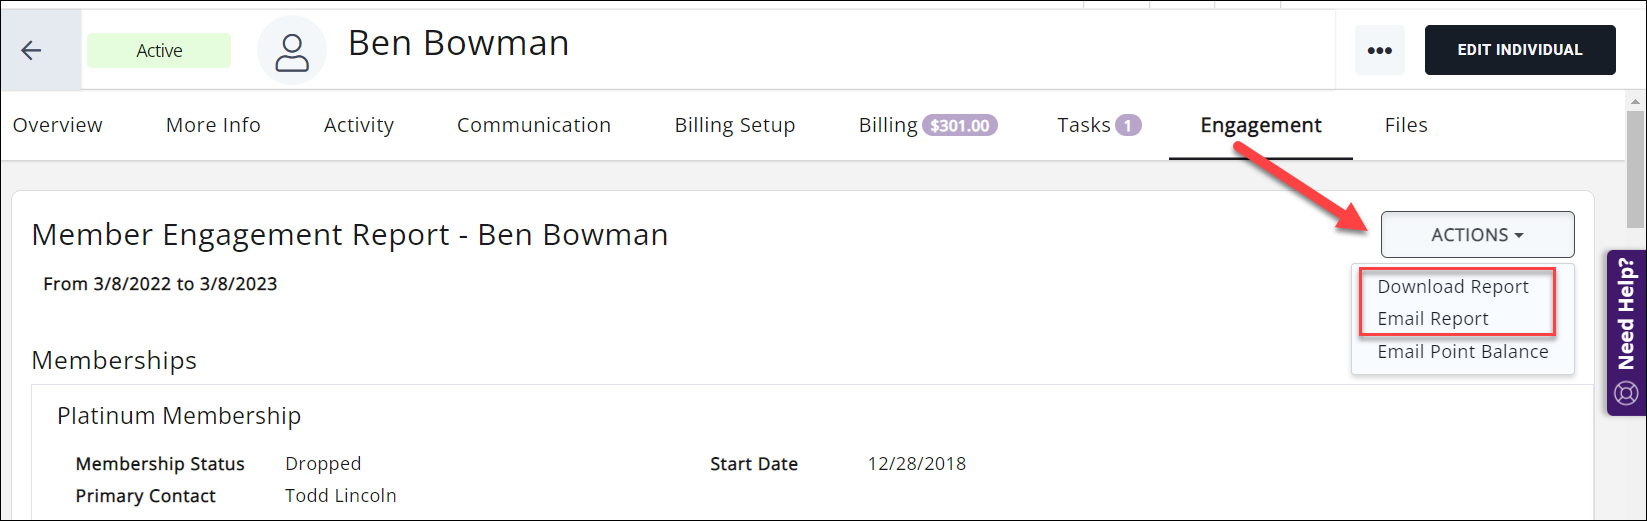Viewport: 1647px width, 521px height.
Task: Click Ben Bowman's profile avatar icon
Action: [x=292, y=51]
